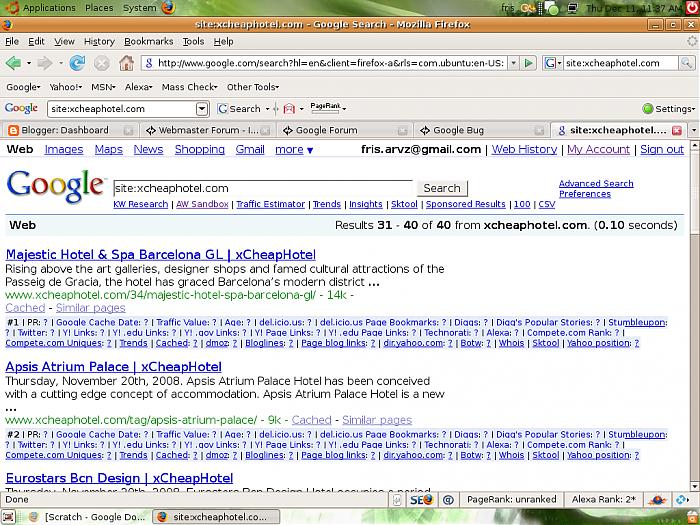The width and height of the screenshot is (700, 525).
Task: Expand the Mass Check dropdown
Action: [x=190, y=87]
